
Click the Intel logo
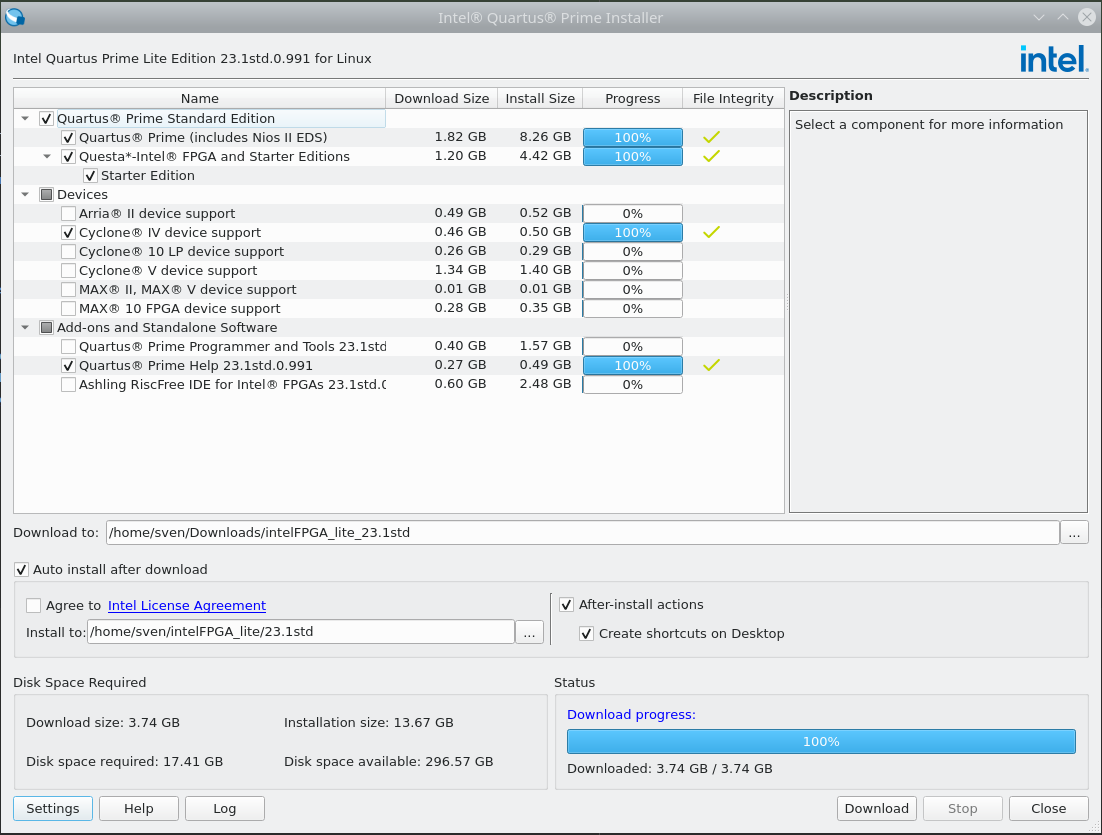coord(1054,59)
